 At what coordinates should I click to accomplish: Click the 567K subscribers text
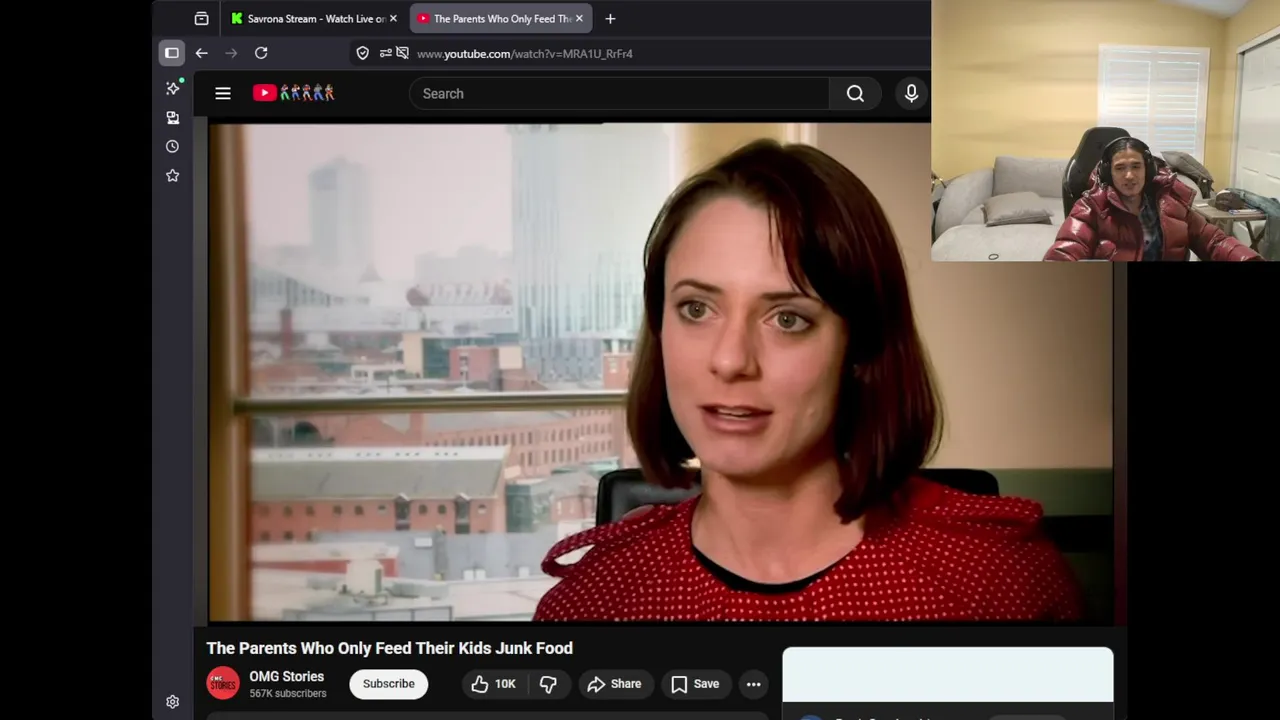[288, 694]
